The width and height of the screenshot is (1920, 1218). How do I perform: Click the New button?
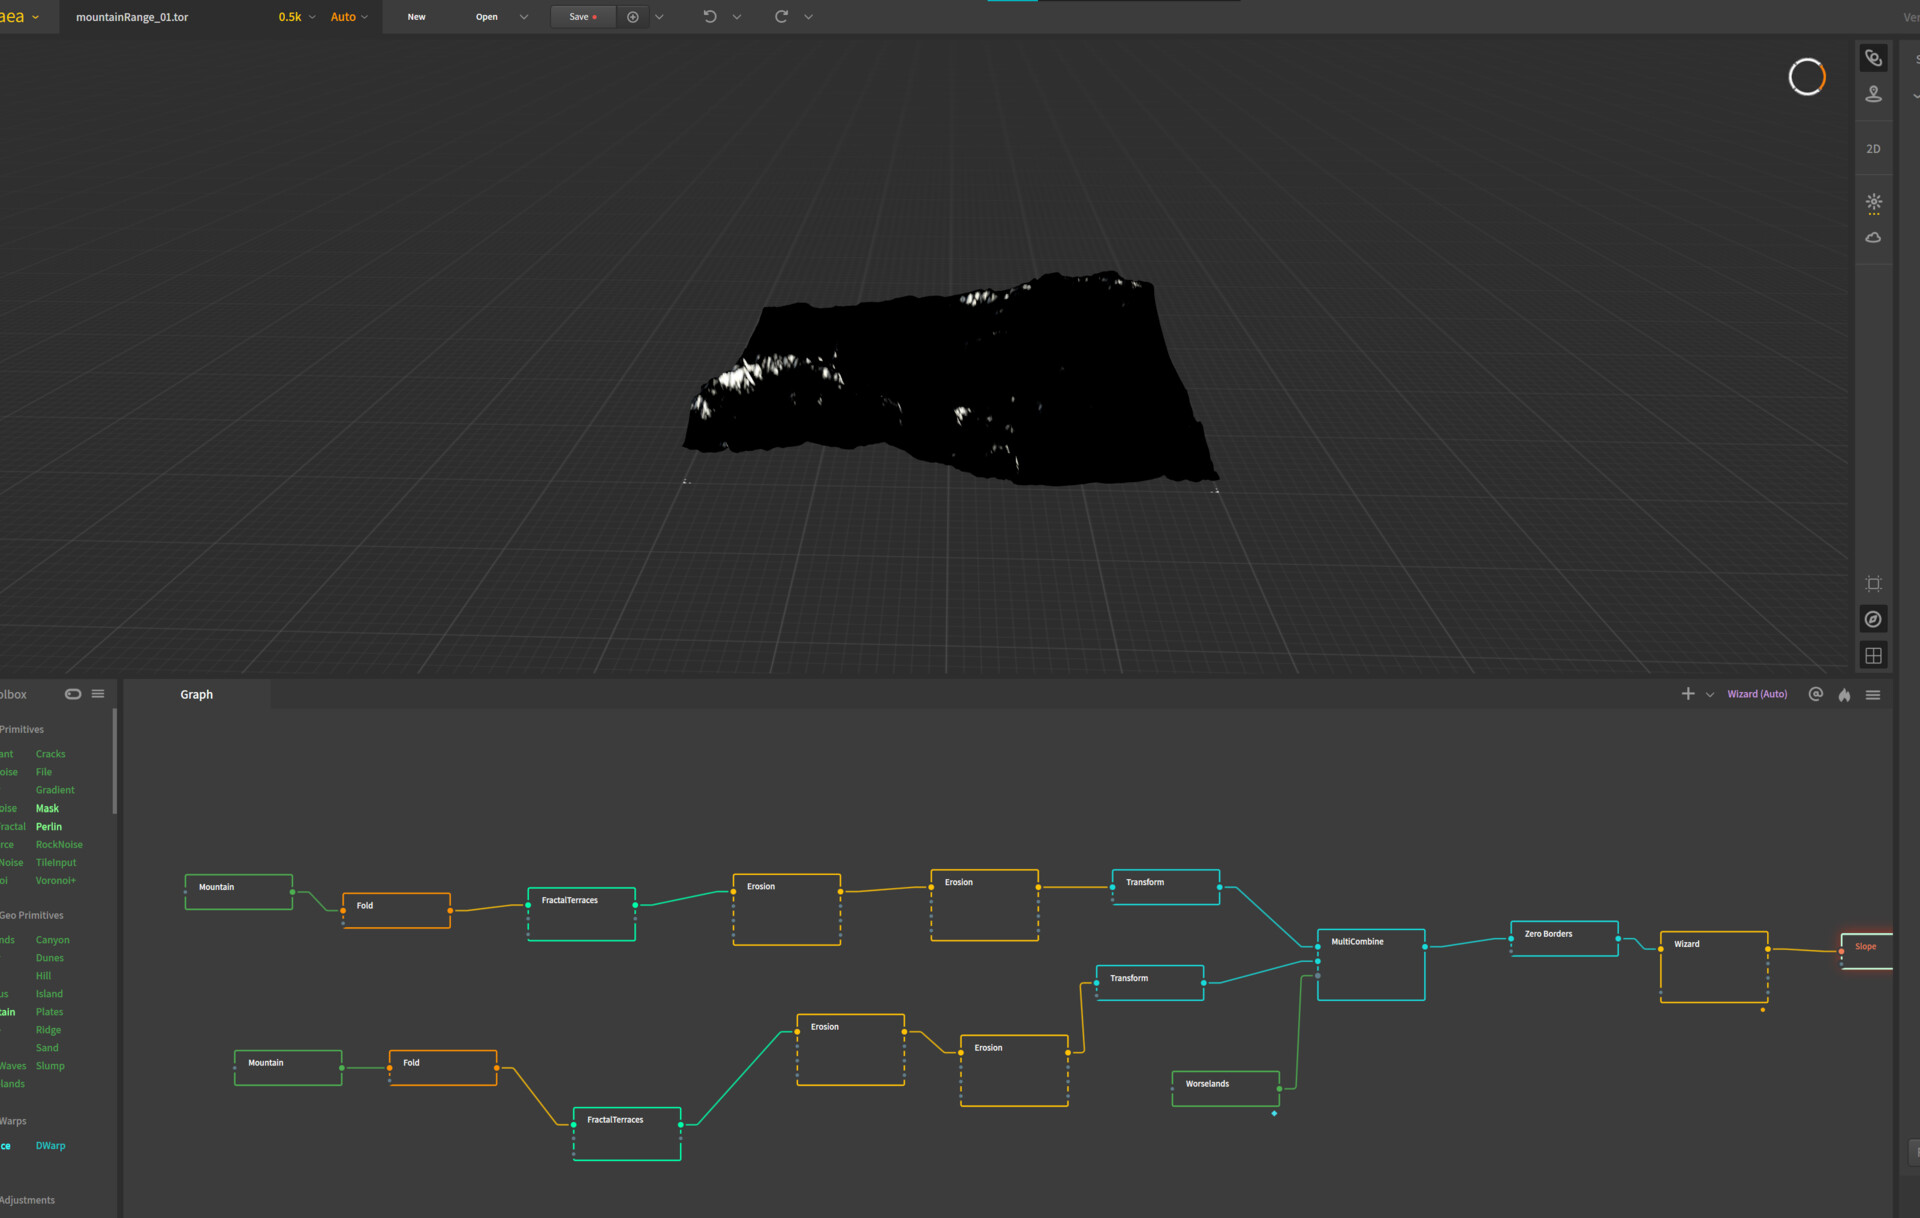(x=416, y=17)
